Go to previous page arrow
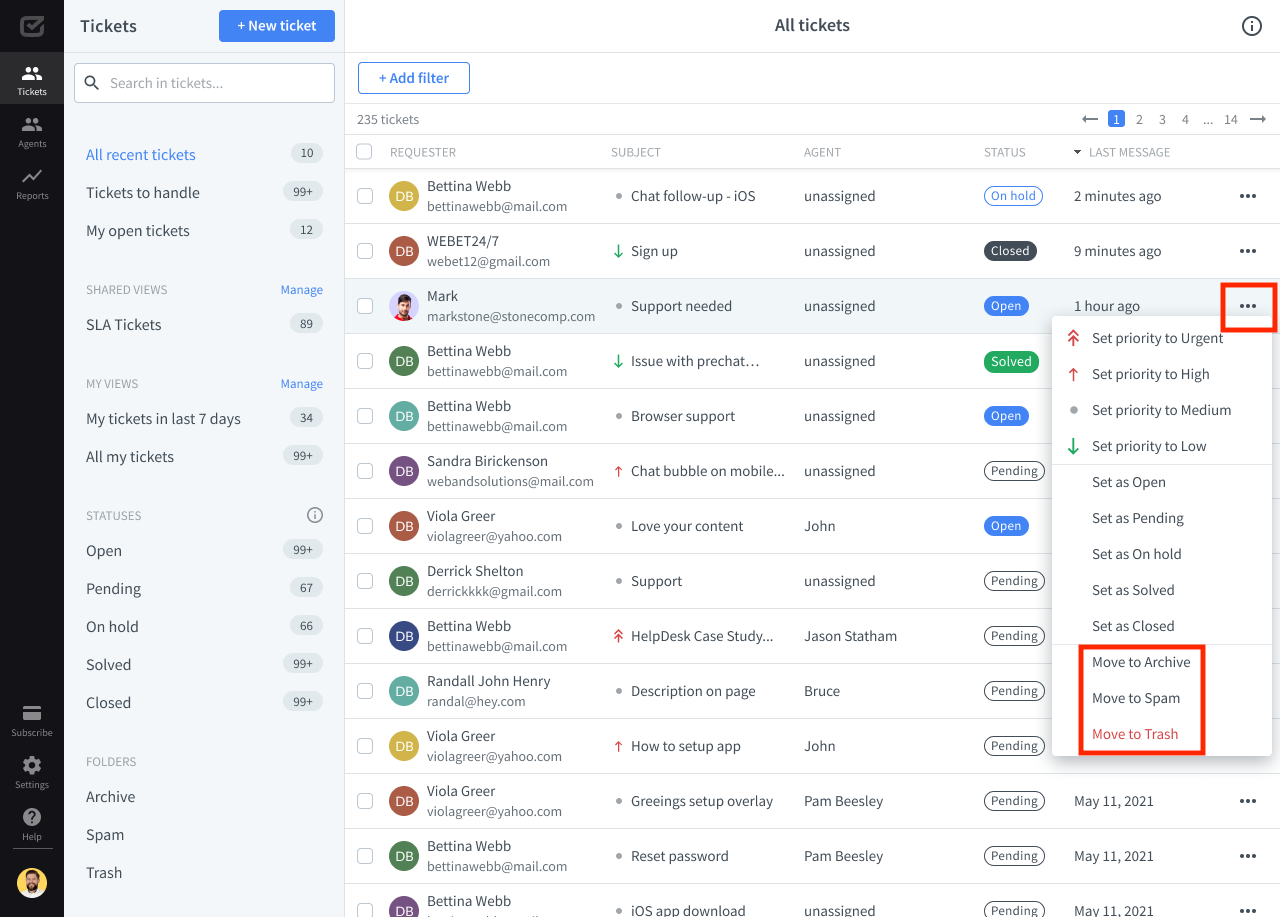 pos(1090,119)
